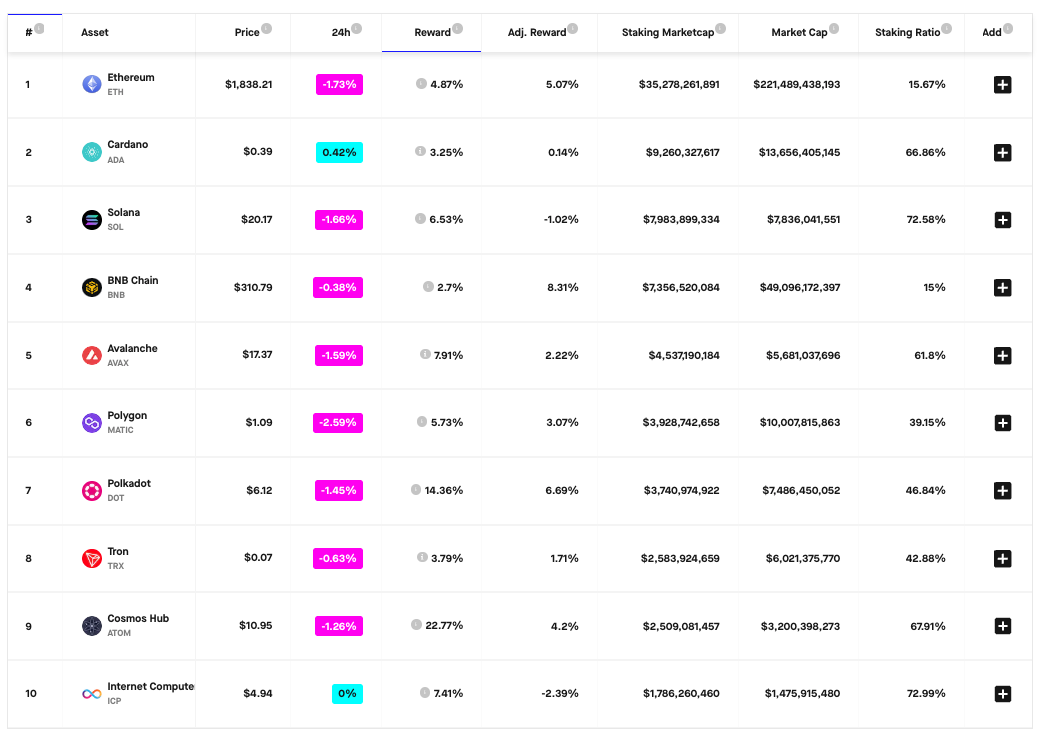Sort by Adj. Reward column header

click(x=537, y=33)
